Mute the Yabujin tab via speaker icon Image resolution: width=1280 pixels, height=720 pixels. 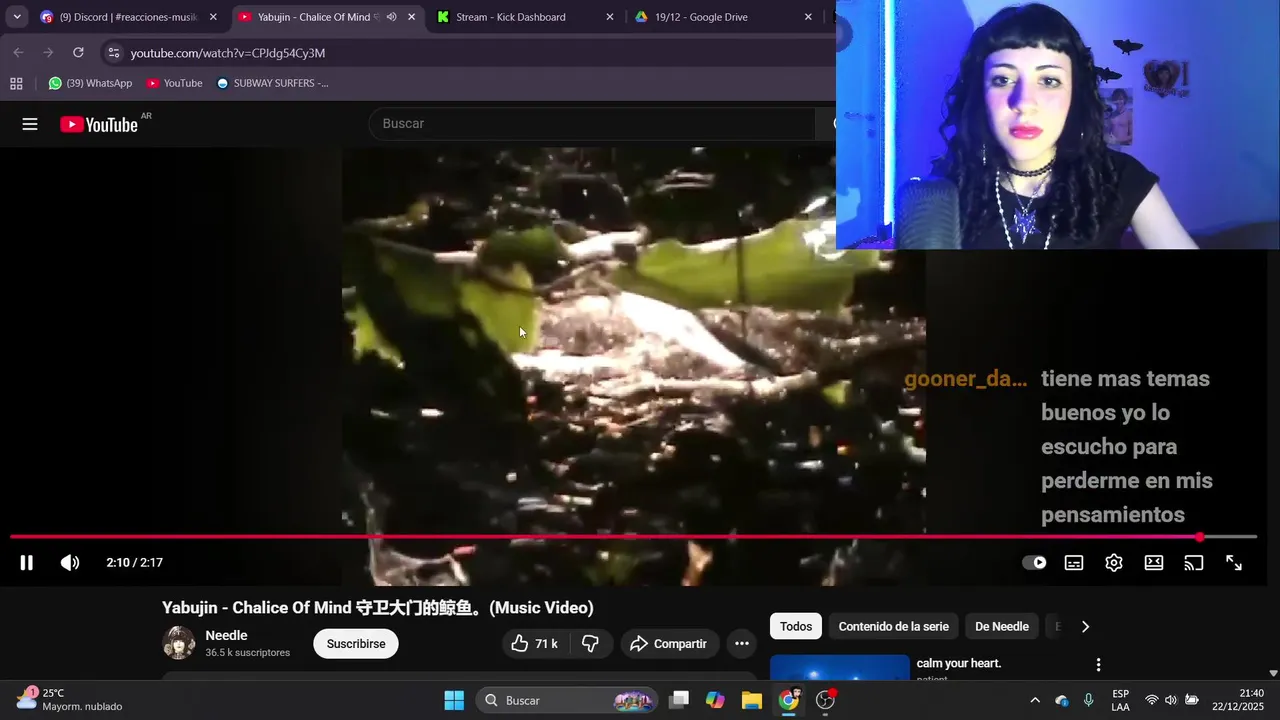click(391, 17)
